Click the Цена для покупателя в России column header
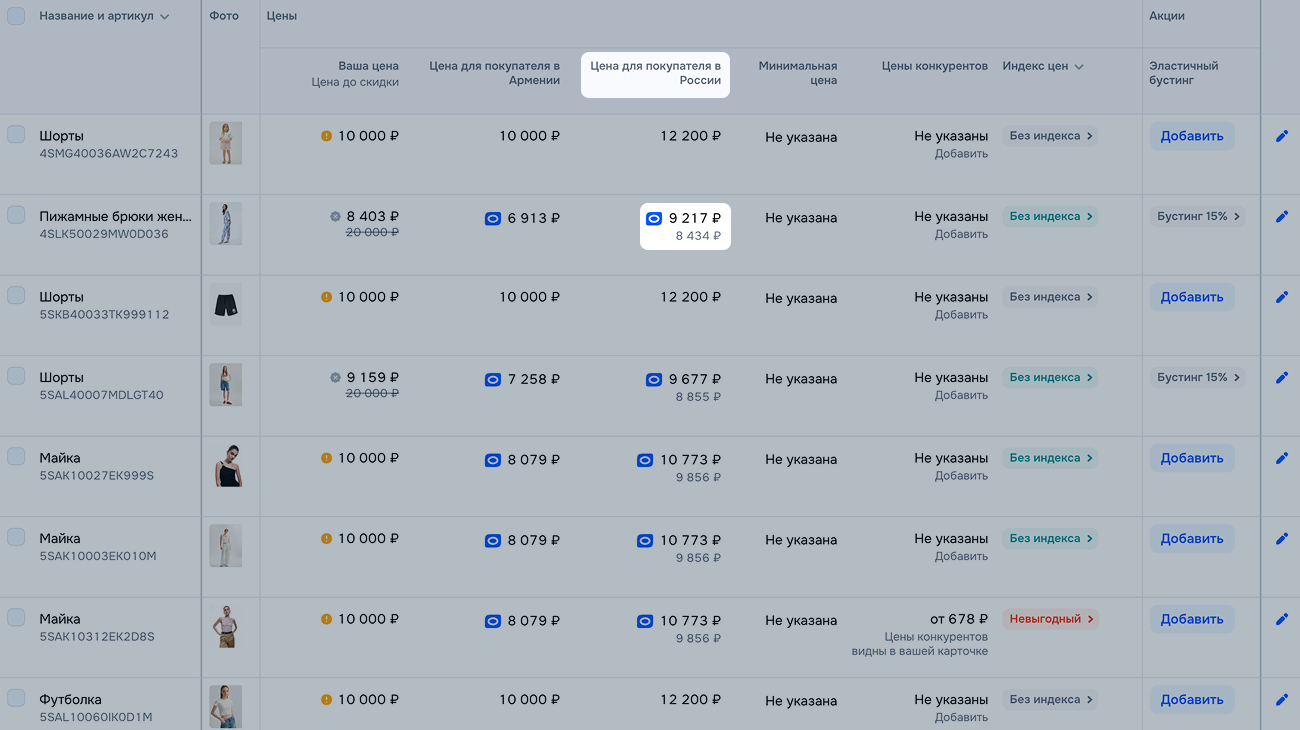The height and width of the screenshot is (730, 1300). tap(655, 73)
